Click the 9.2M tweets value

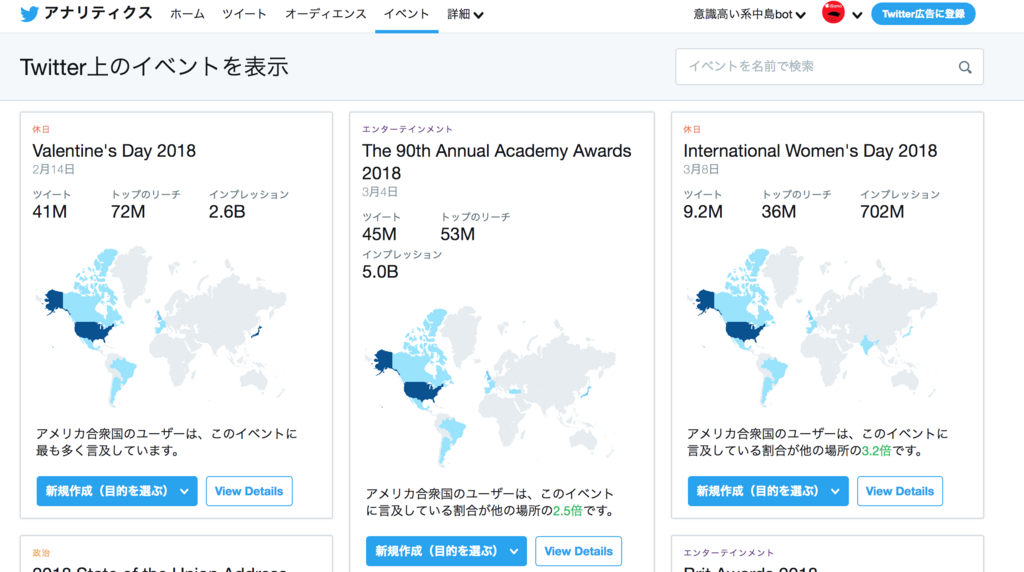click(703, 212)
